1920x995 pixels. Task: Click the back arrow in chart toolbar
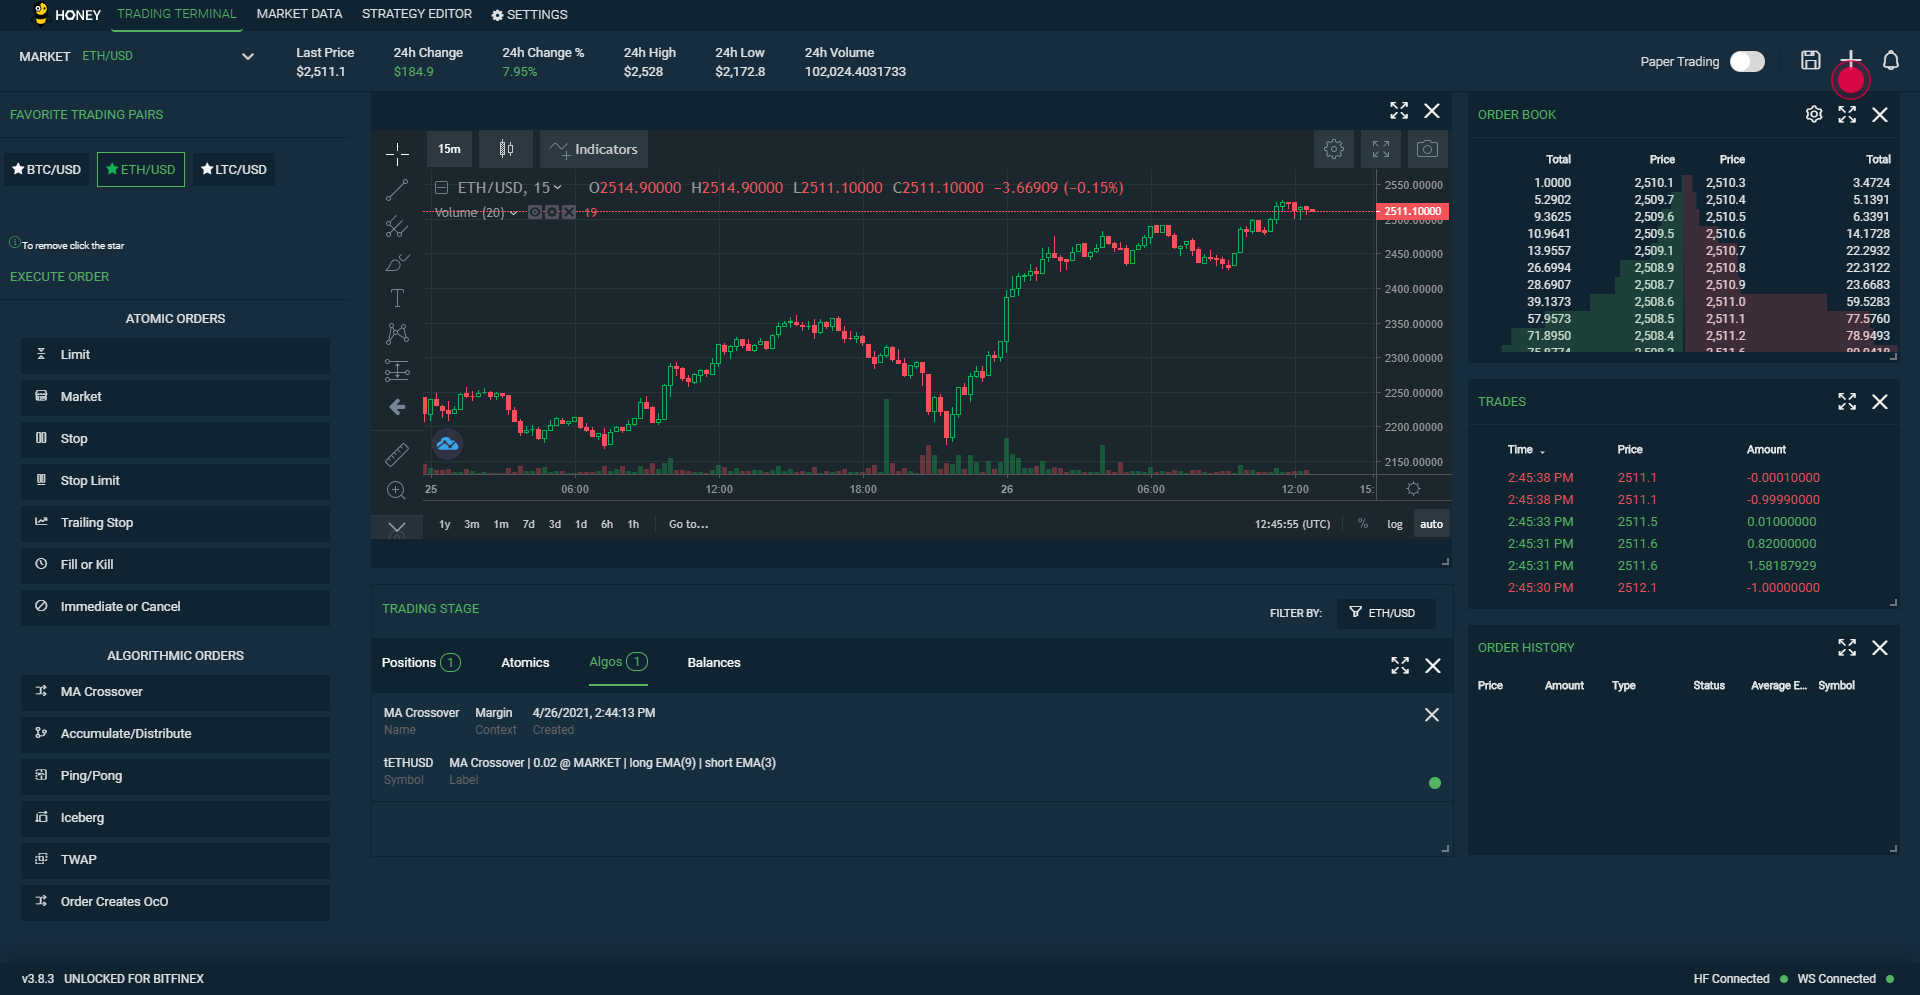[397, 407]
